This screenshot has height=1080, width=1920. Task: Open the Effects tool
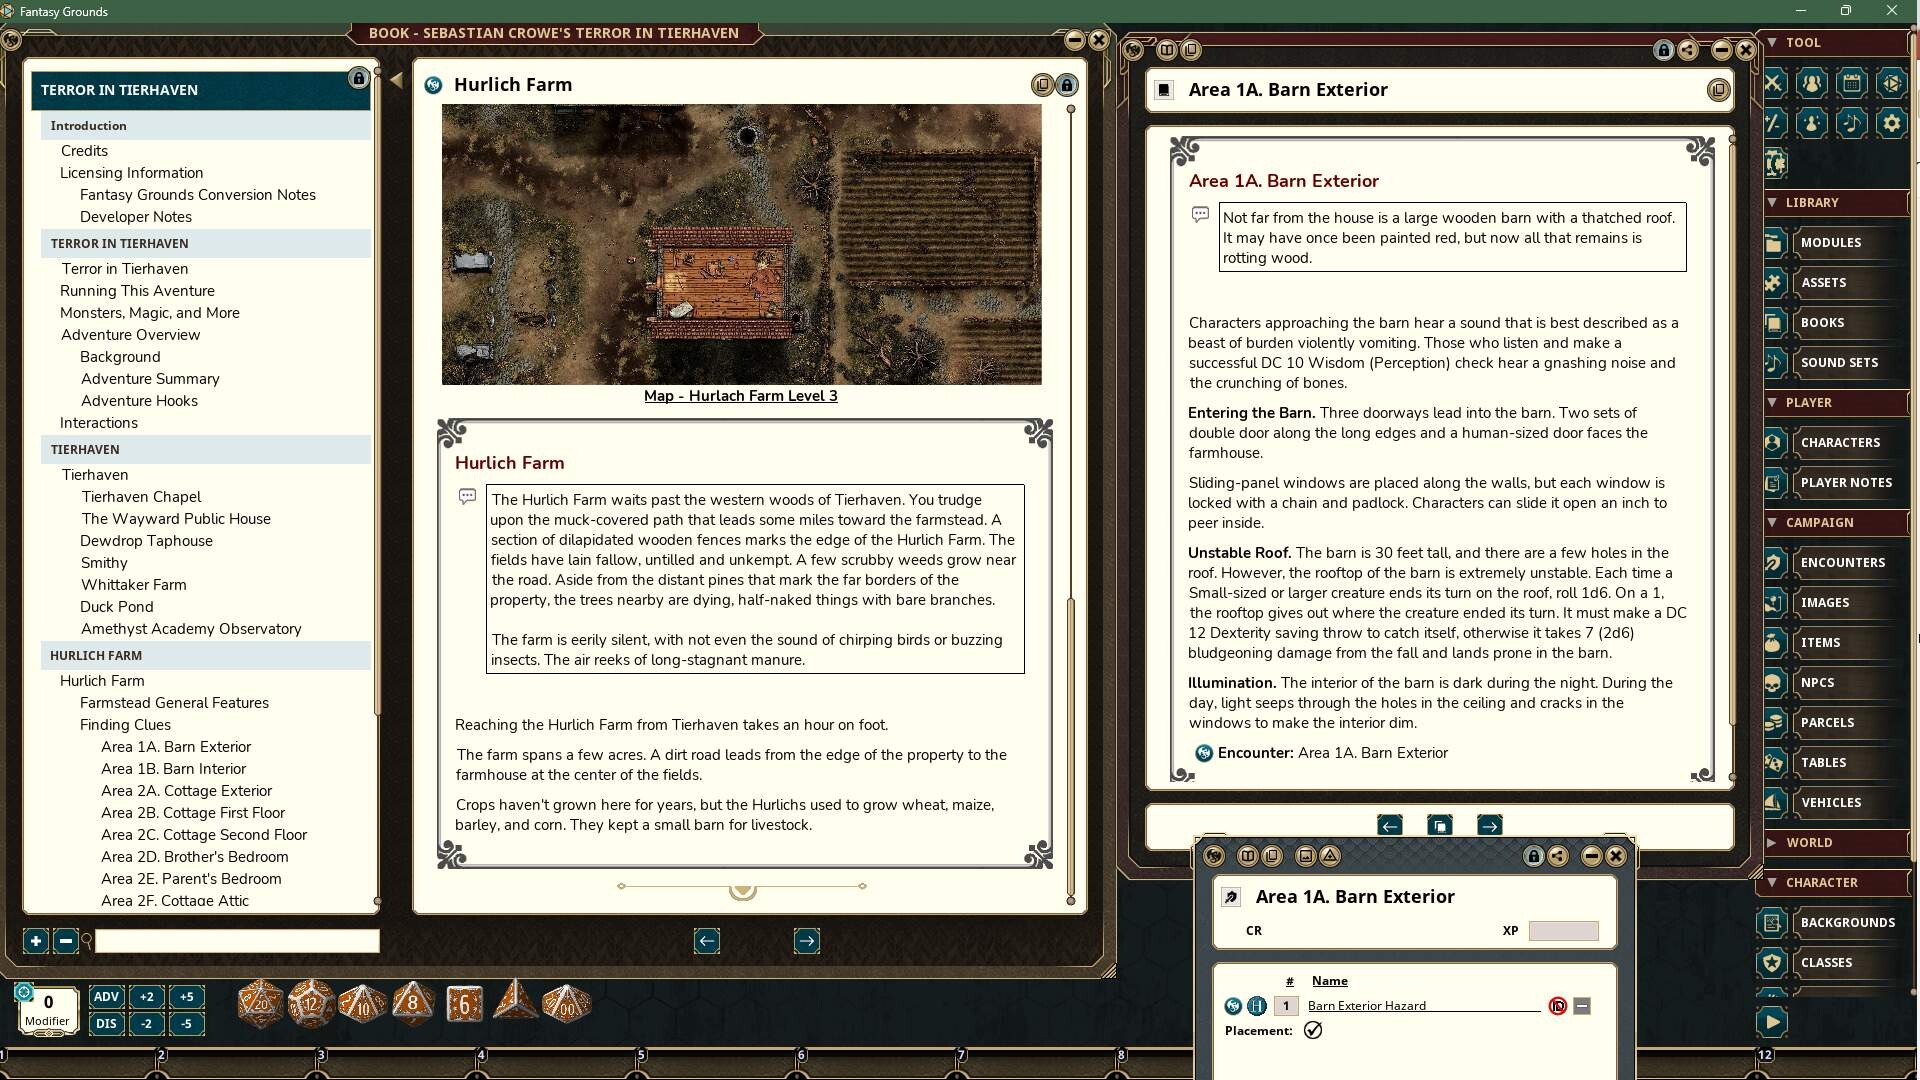[x=1813, y=124]
